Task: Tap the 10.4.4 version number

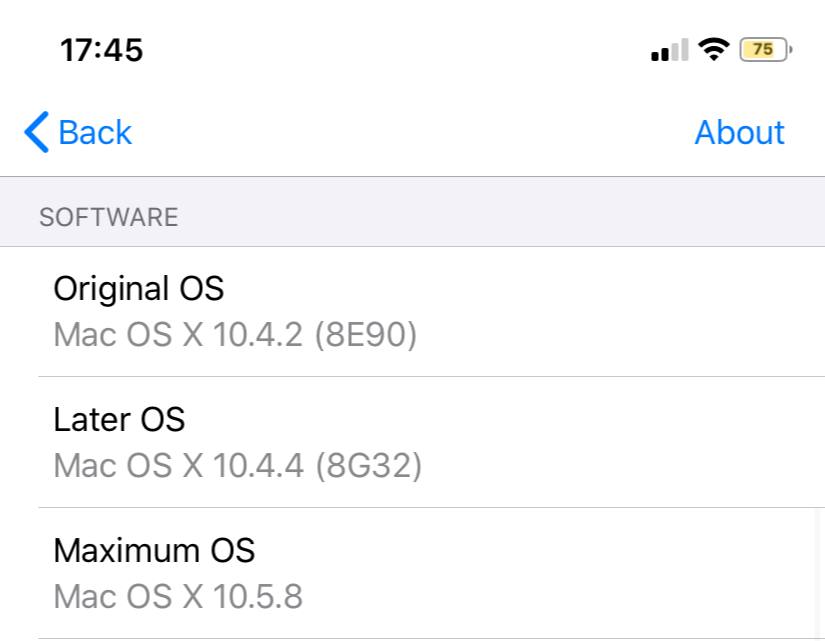Action: coord(258,465)
